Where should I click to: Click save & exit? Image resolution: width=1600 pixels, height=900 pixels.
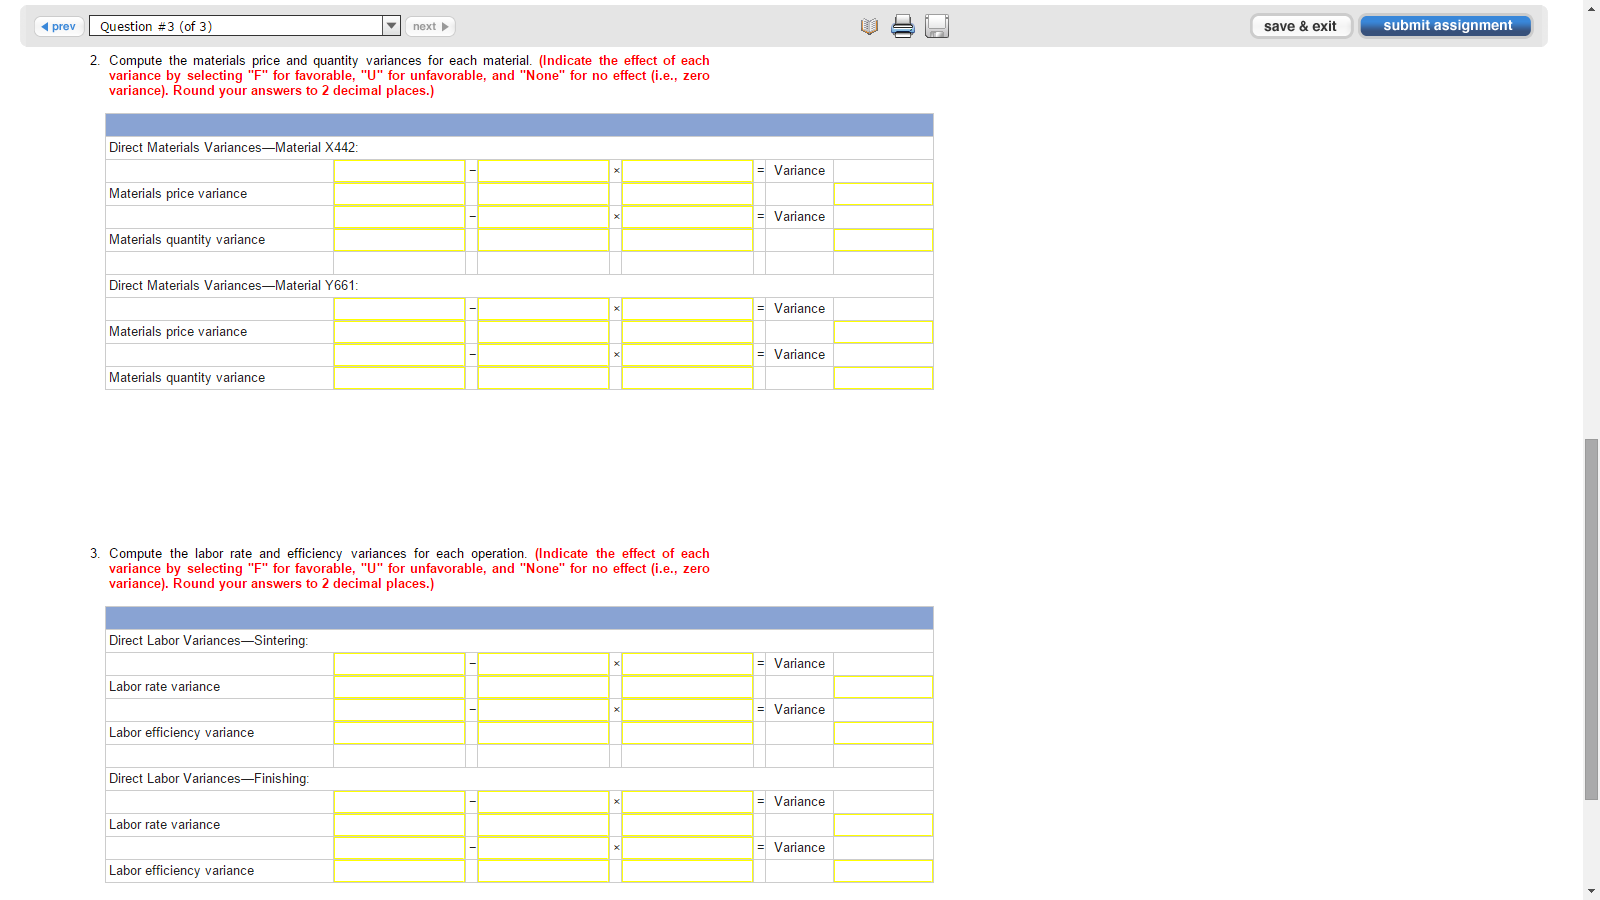pyautogui.click(x=1300, y=26)
